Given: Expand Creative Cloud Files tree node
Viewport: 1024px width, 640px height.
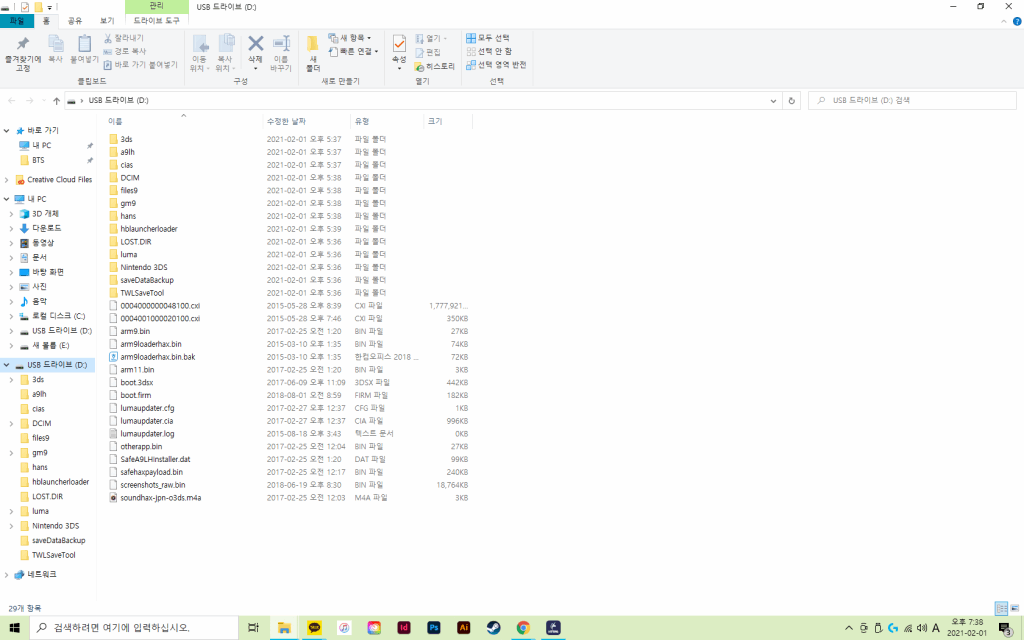Looking at the screenshot, I should 7,180.
